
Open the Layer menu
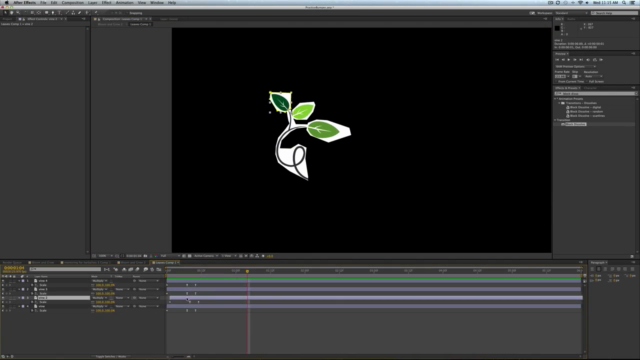pyautogui.click(x=93, y=2)
